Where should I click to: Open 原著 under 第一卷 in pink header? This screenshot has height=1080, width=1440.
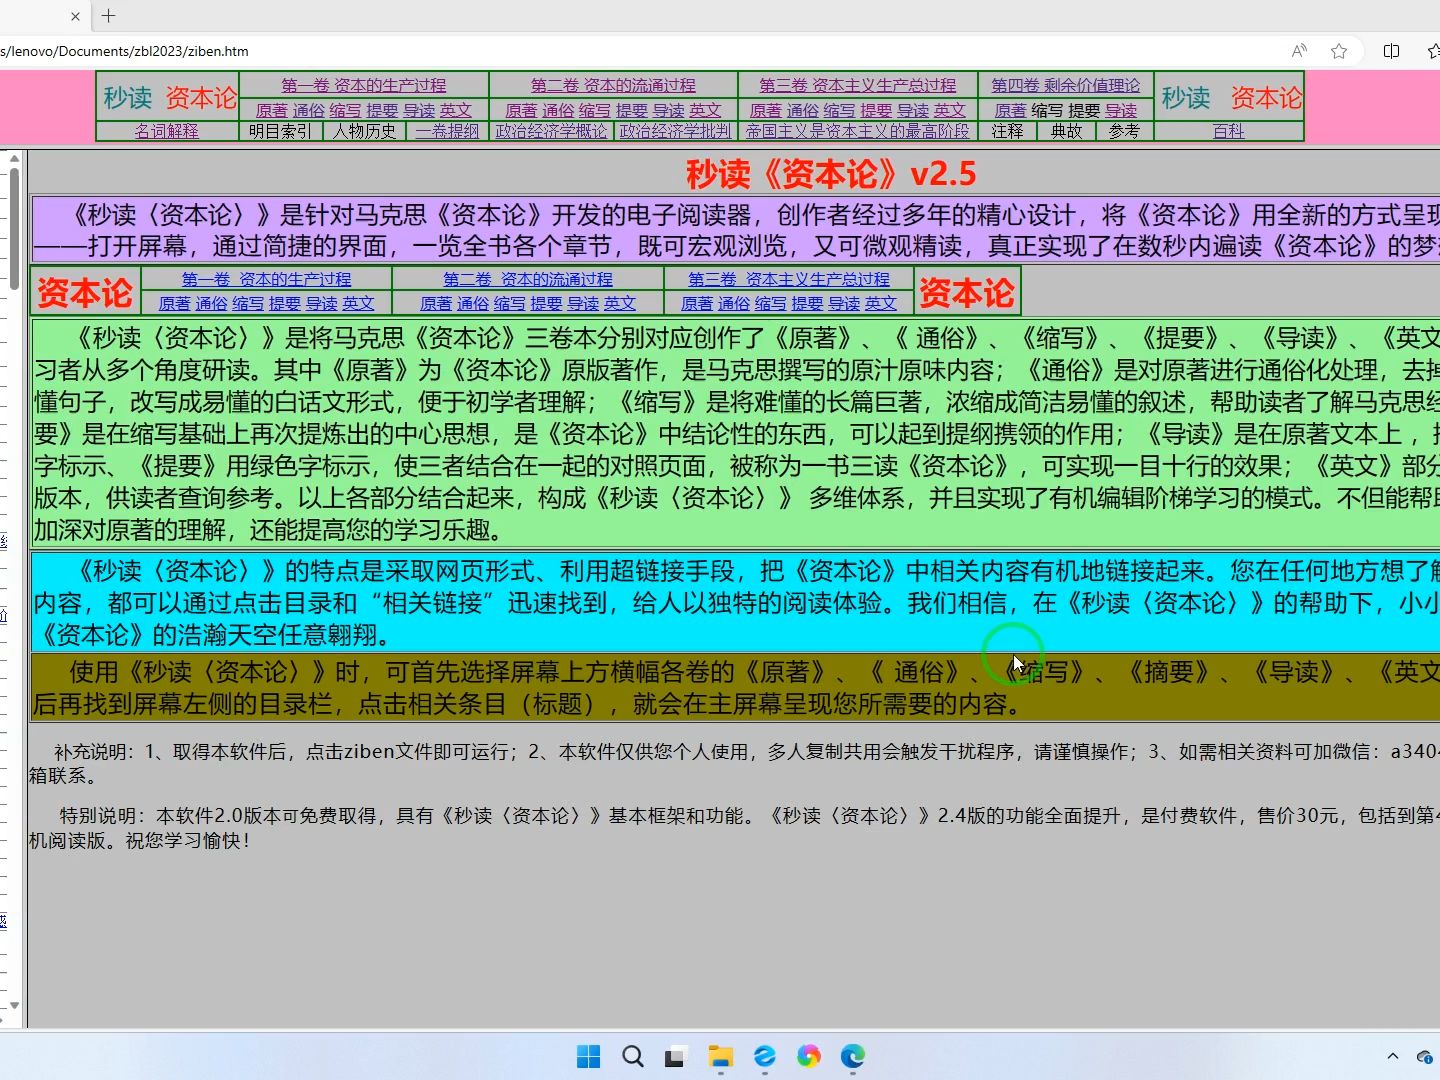pyautogui.click(x=272, y=110)
